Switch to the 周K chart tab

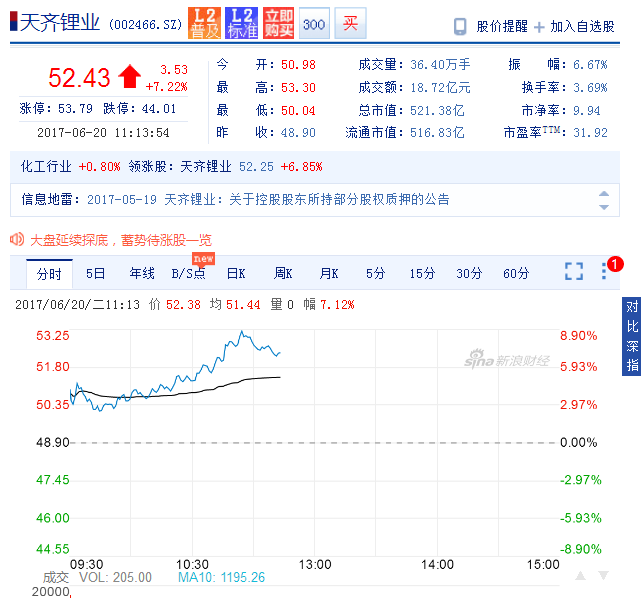[282, 273]
